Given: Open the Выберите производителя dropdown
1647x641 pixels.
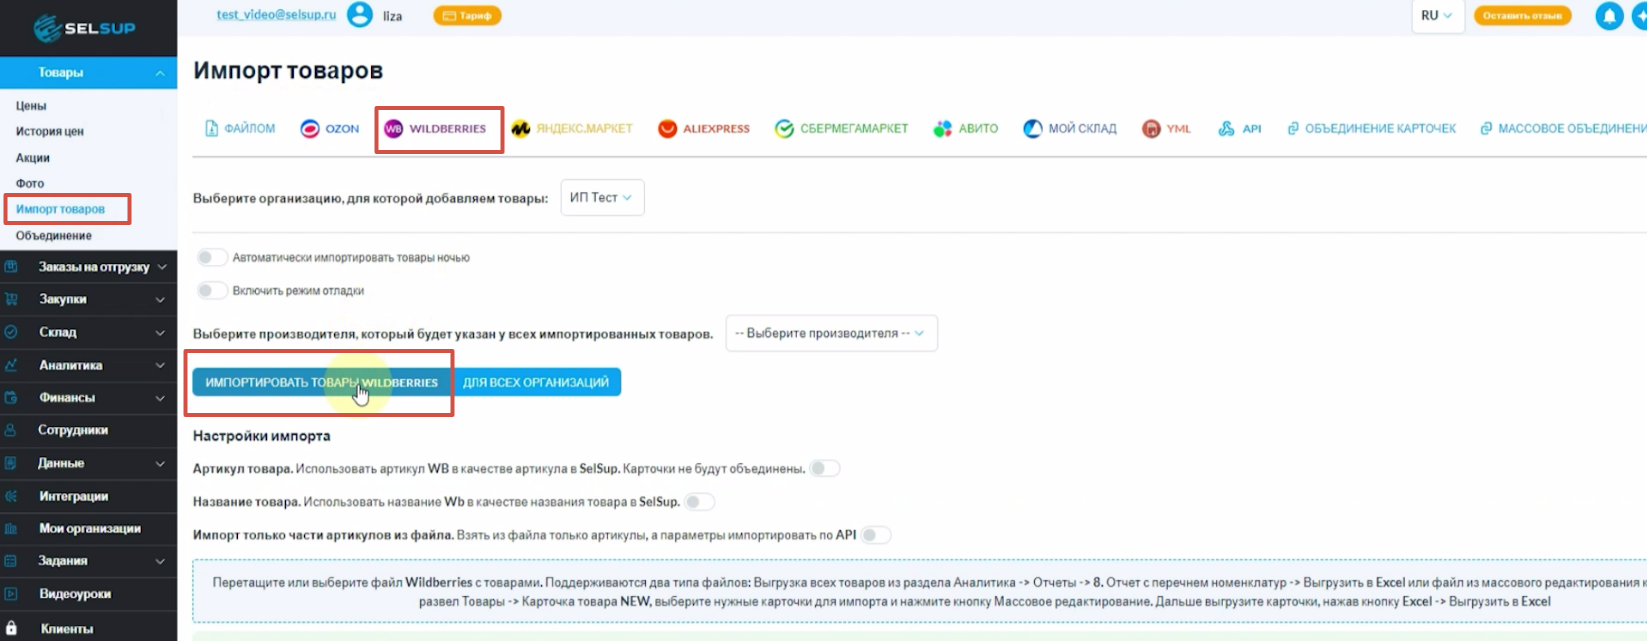Looking at the screenshot, I should [x=831, y=333].
